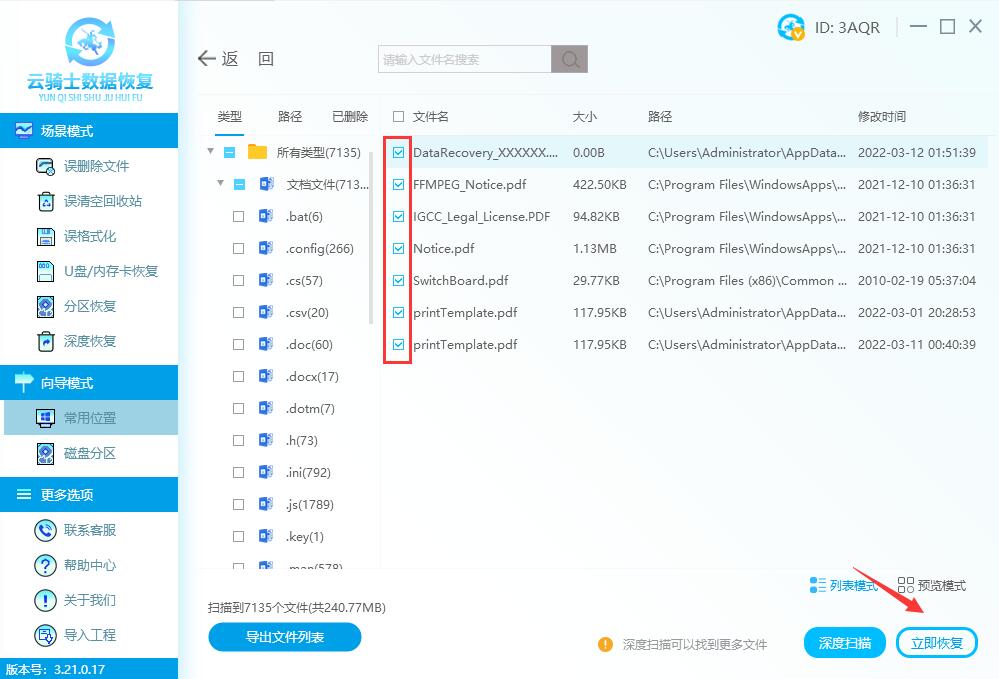This screenshot has height=679, width=999.
Task: Uncheck the FFMPEG_Notice.pdf checkbox
Action: click(398, 185)
